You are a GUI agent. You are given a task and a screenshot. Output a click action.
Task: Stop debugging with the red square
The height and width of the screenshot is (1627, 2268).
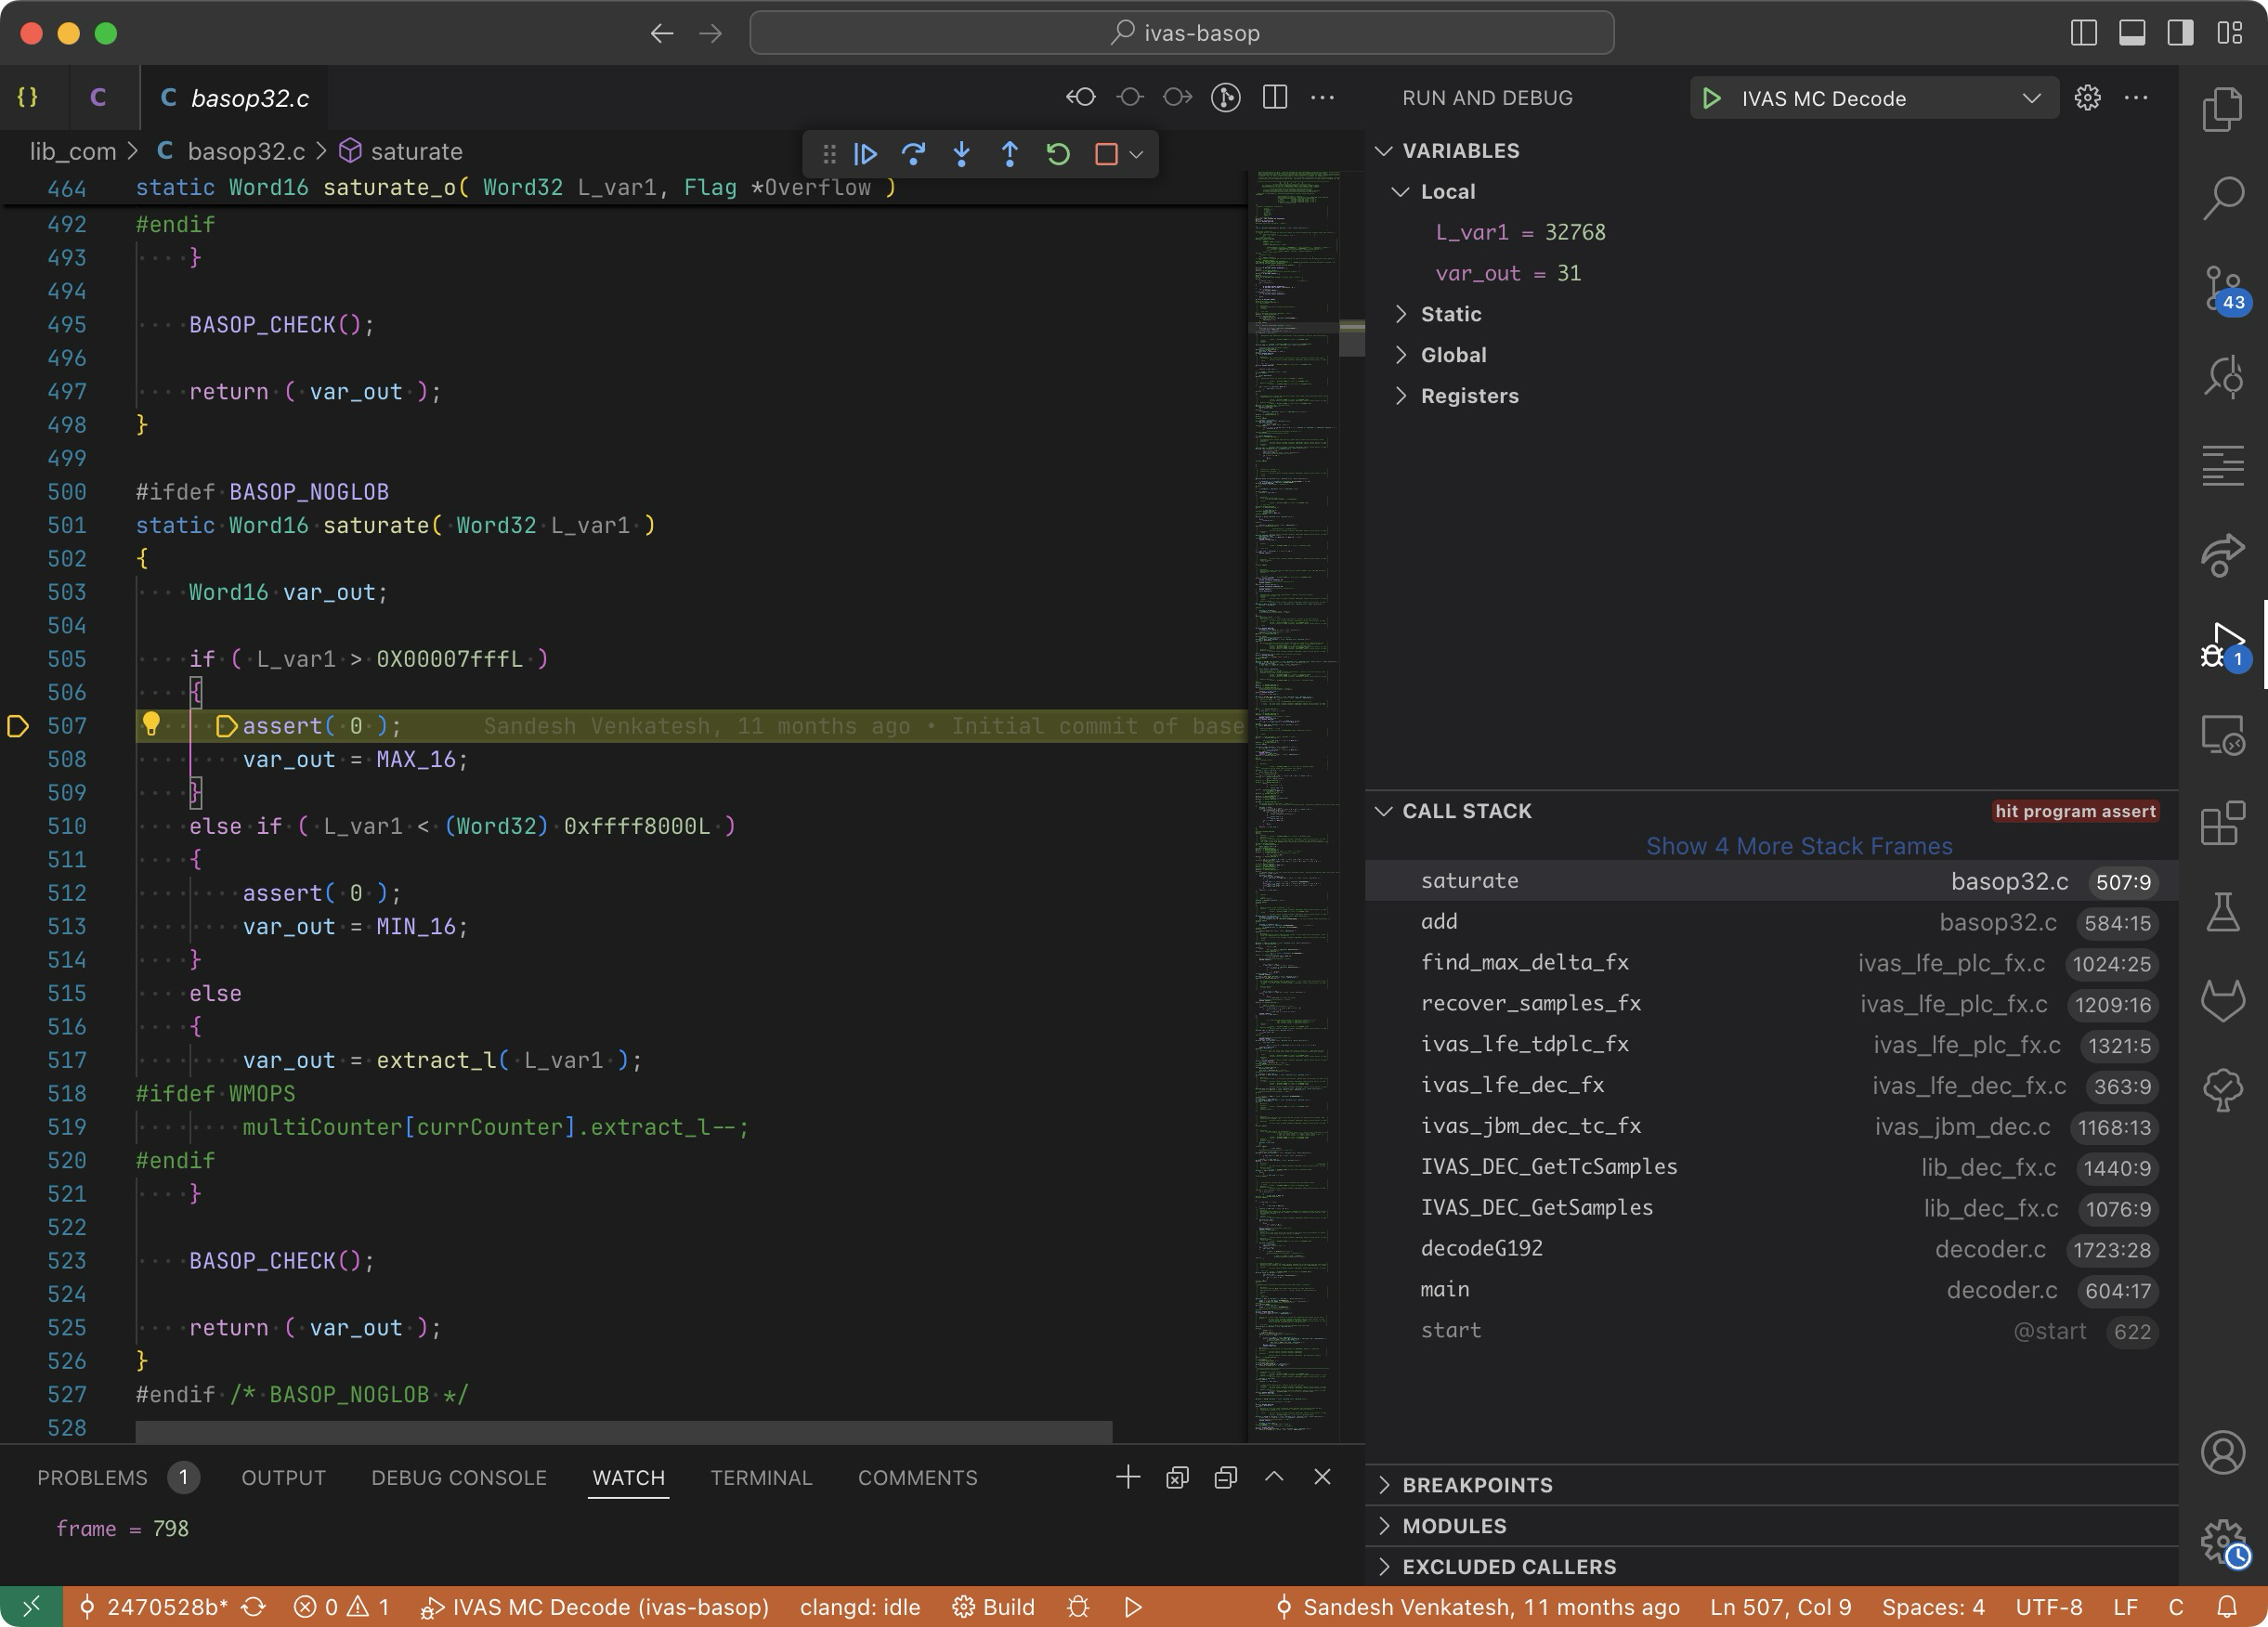(x=1105, y=154)
